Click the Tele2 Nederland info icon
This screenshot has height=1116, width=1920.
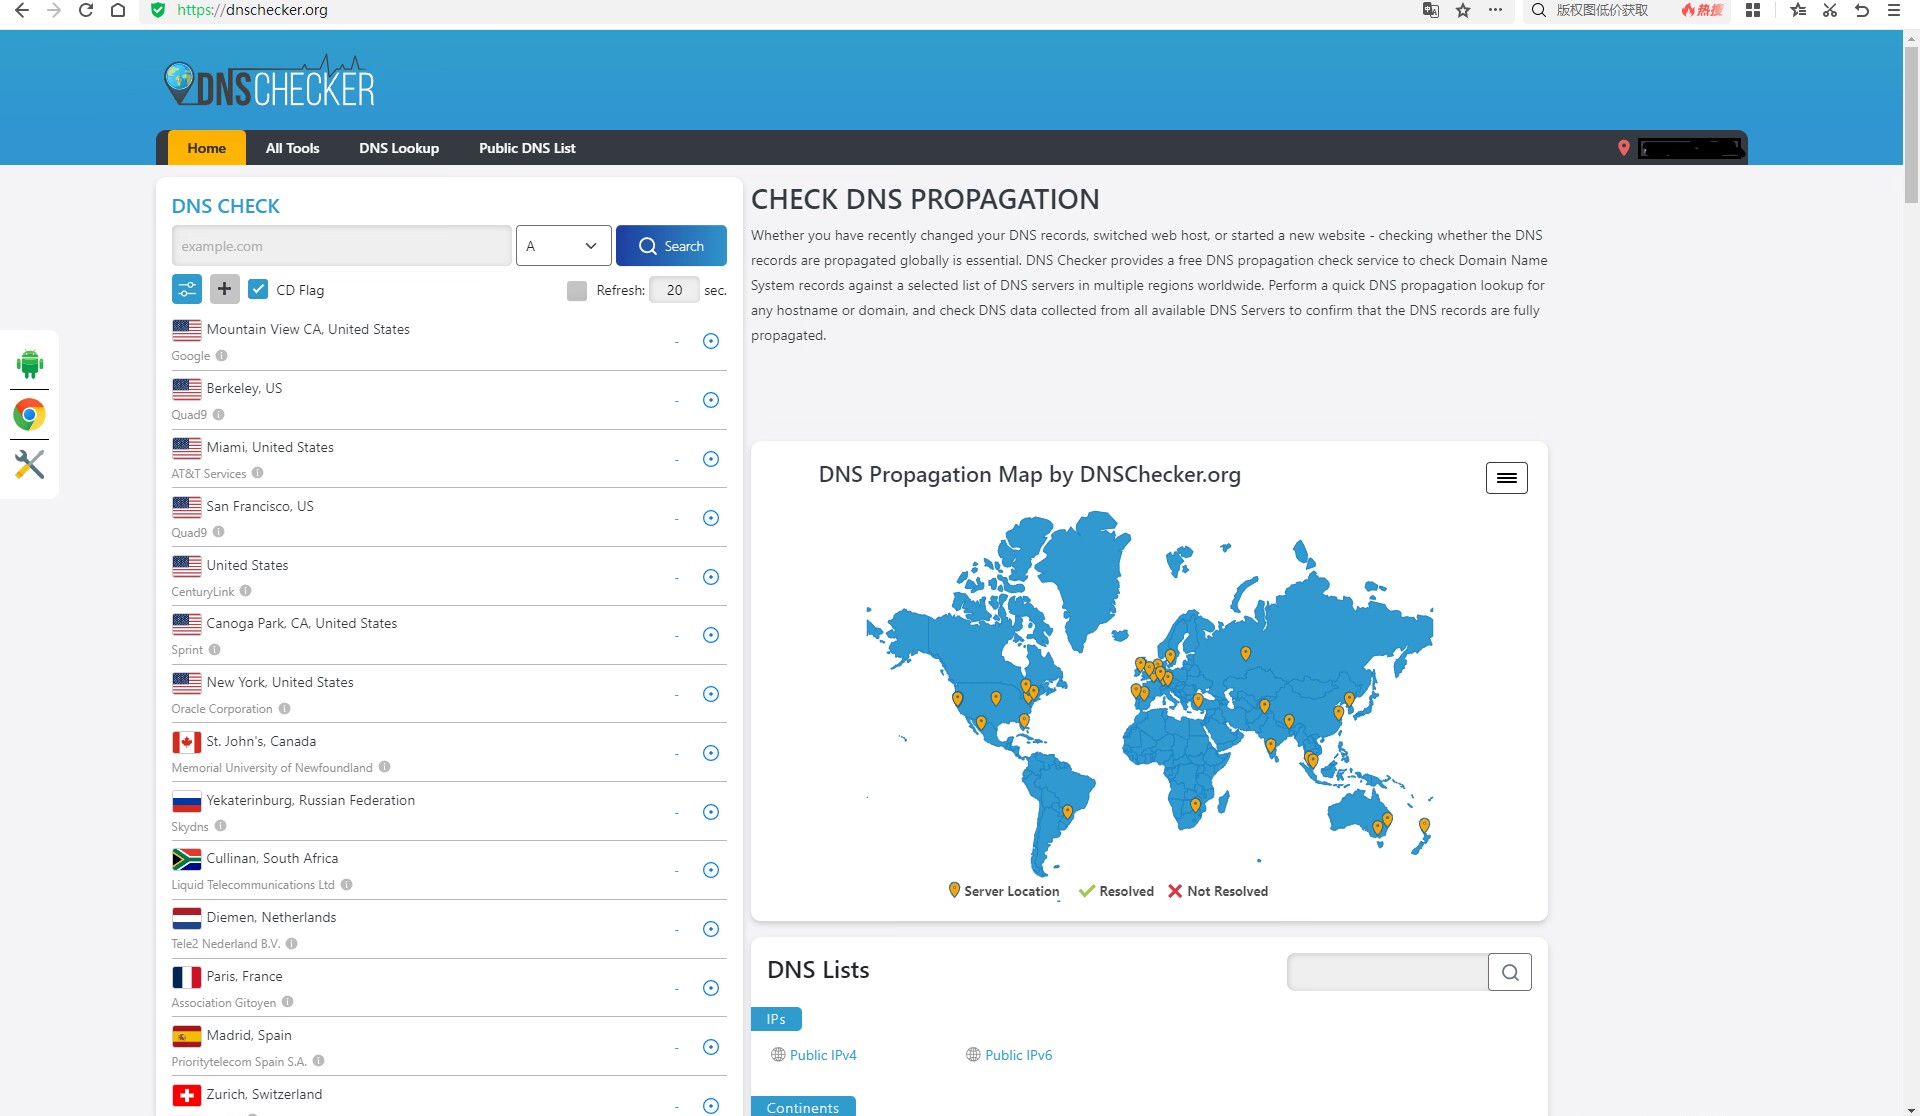tap(292, 944)
